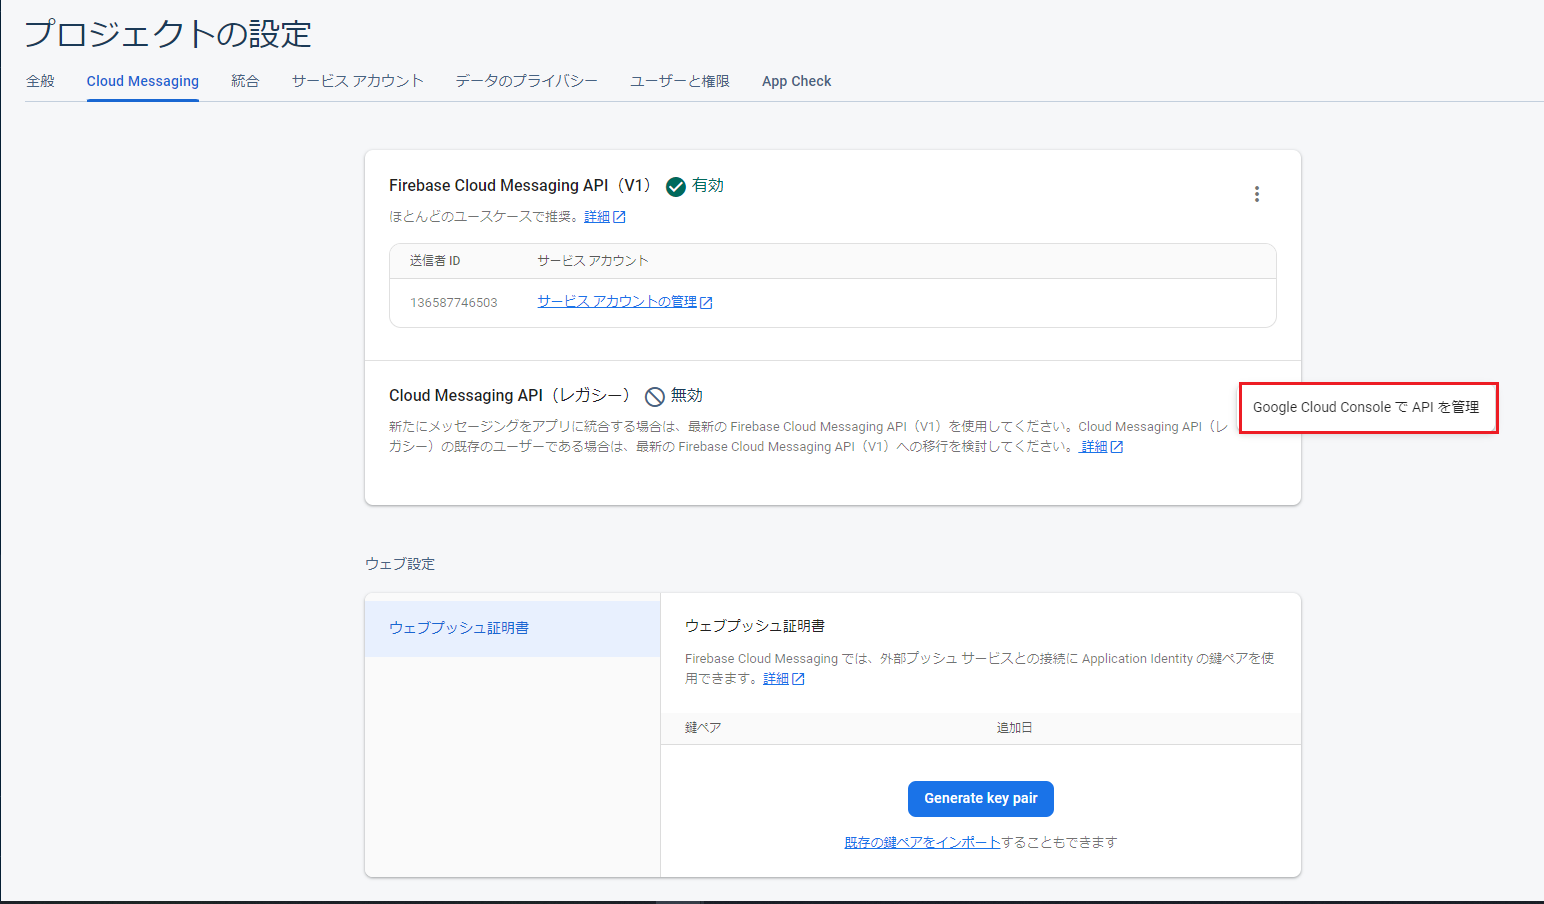This screenshot has width=1544, height=904.
Task: Open the three-dot menu for Firebase Cloud Messaging API
Action: click(1257, 194)
